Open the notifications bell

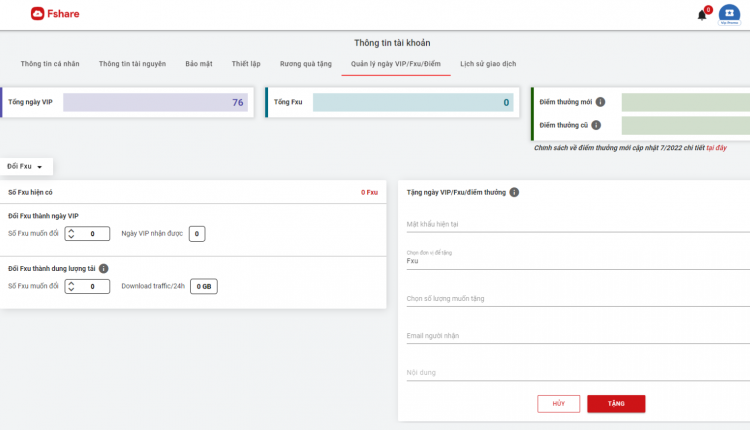[x=702, y=15]
